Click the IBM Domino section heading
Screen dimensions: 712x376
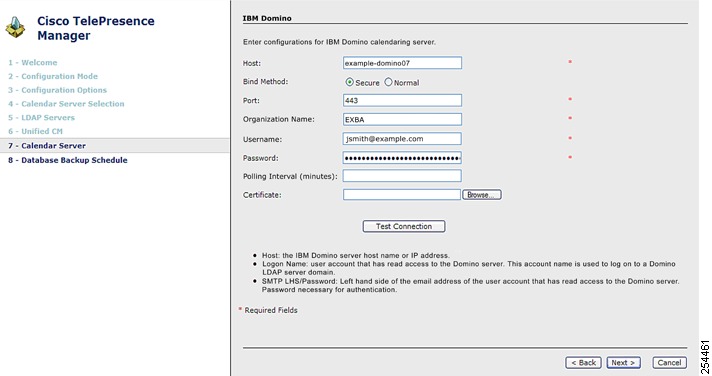click(x=267, y=18)
